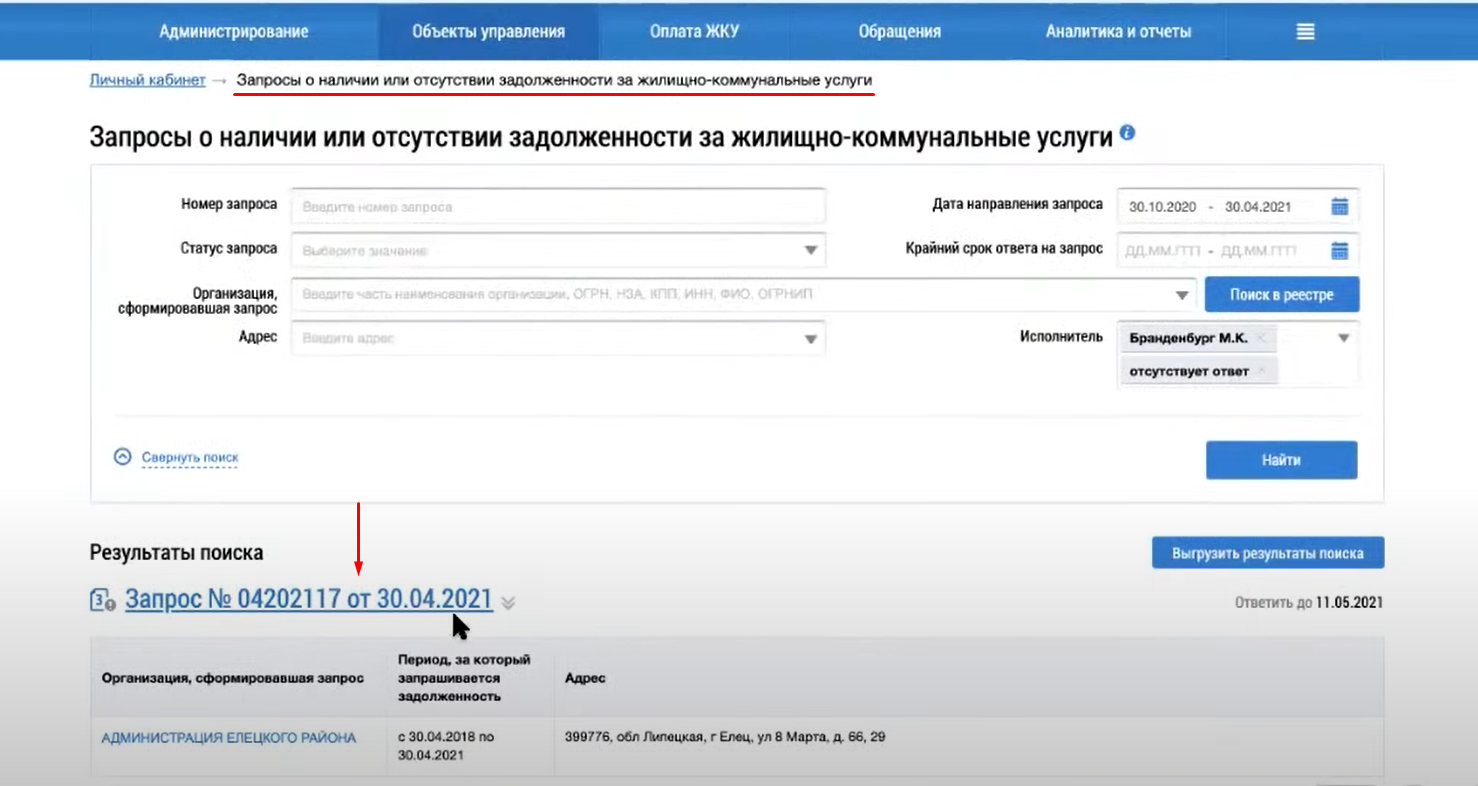Focus the Номер запроса input field
Image resolution: width=1478 pixels, height=786 pixels.
coord(558,206)
